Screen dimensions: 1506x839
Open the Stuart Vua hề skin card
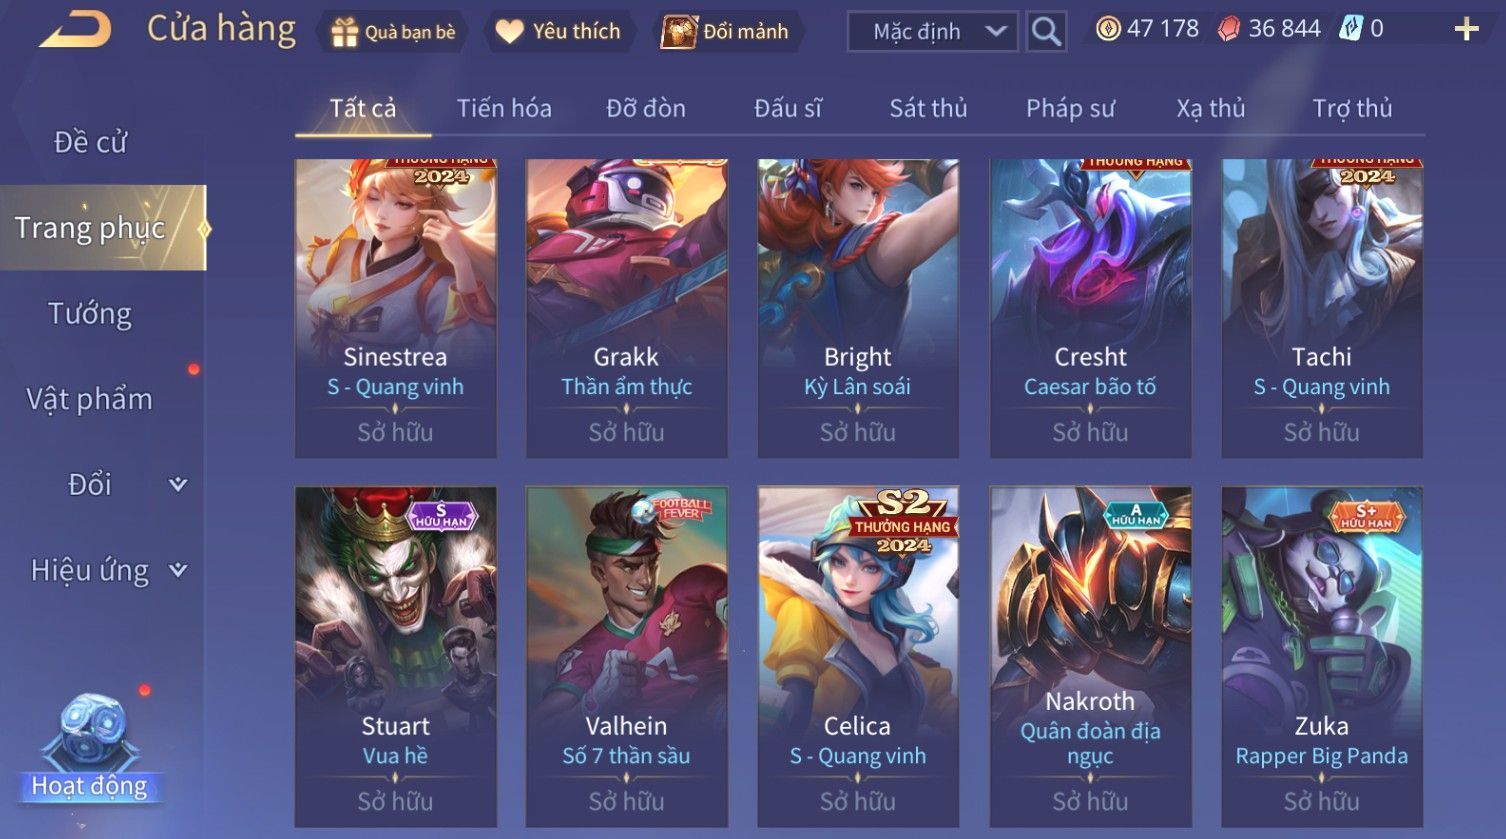[x=395, y=657]
